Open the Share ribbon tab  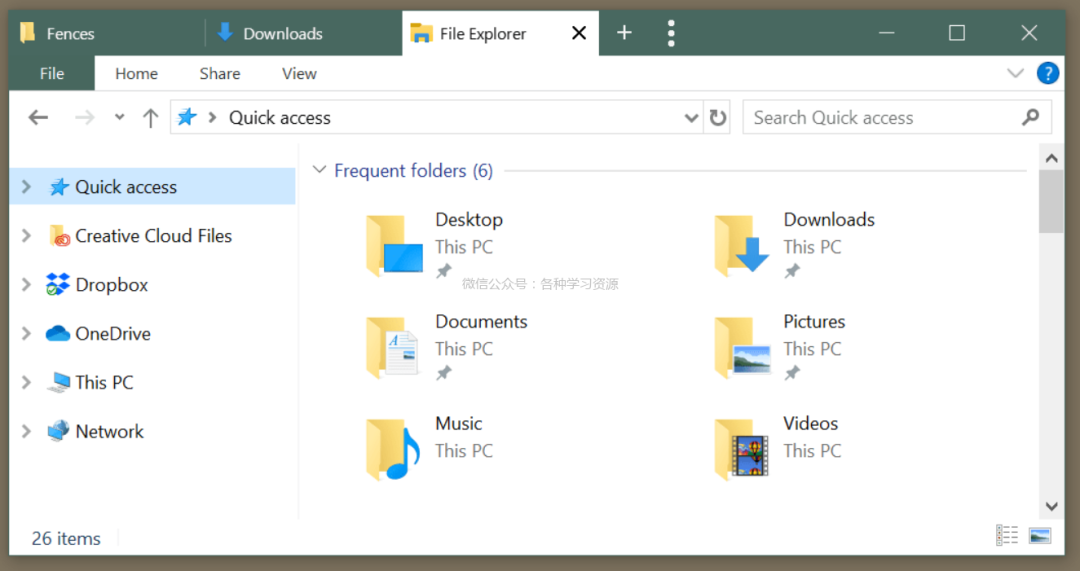coord(220,74)
